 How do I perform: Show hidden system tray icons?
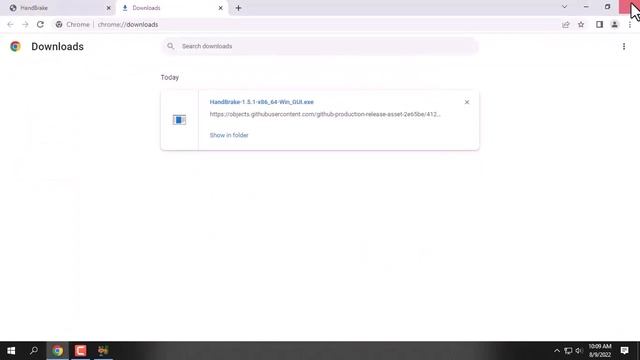(557, 351)
